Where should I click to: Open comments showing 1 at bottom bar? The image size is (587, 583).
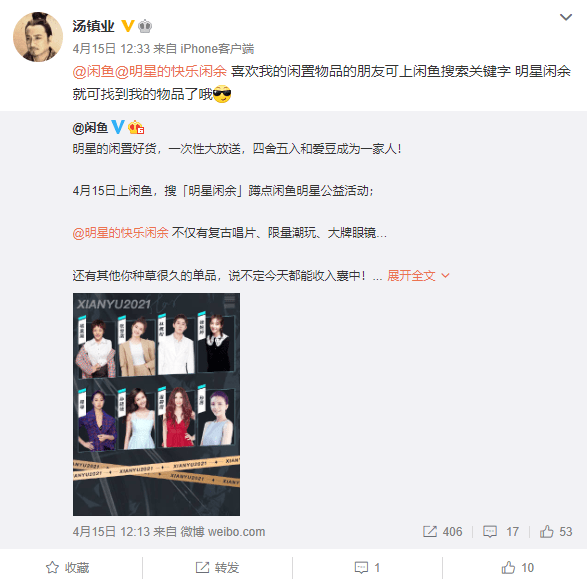(367, 568)
